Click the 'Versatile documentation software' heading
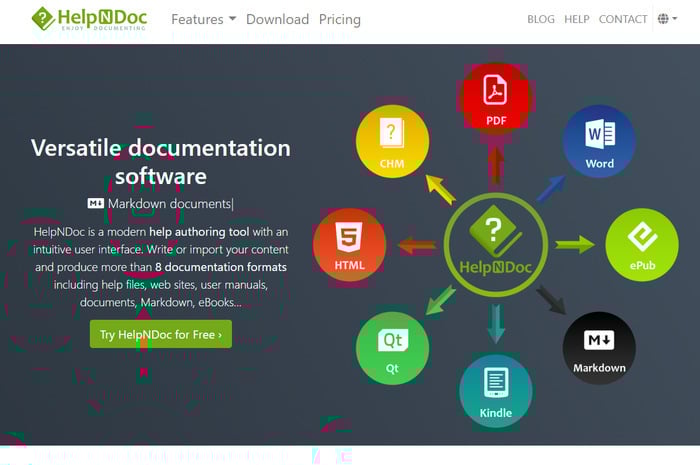Screen dimensions: 700x465 click(x=161, y=162)
